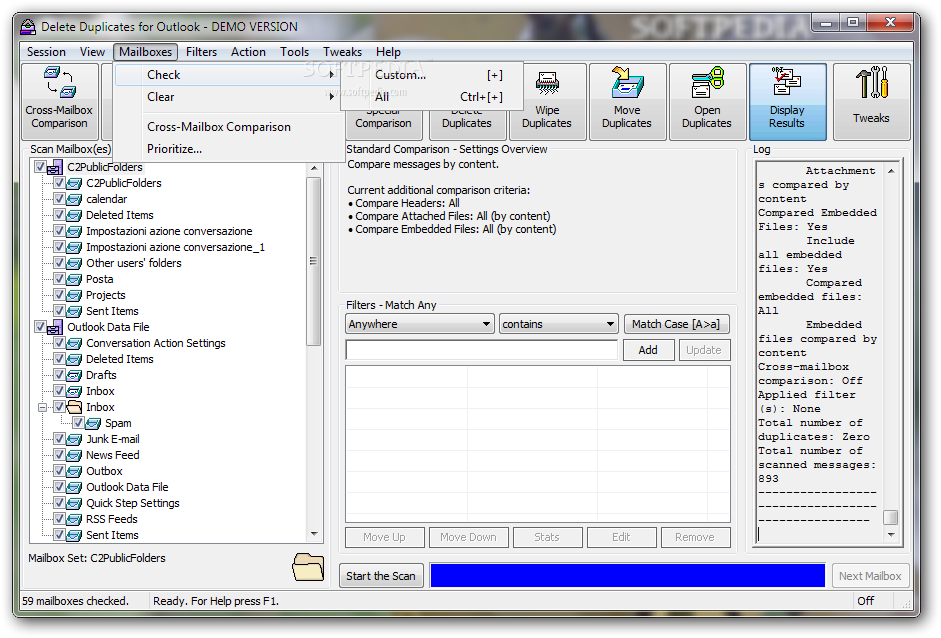Click the Log scrollbar thumb
This screenshot has width=941, height=638.
[891, 517]
